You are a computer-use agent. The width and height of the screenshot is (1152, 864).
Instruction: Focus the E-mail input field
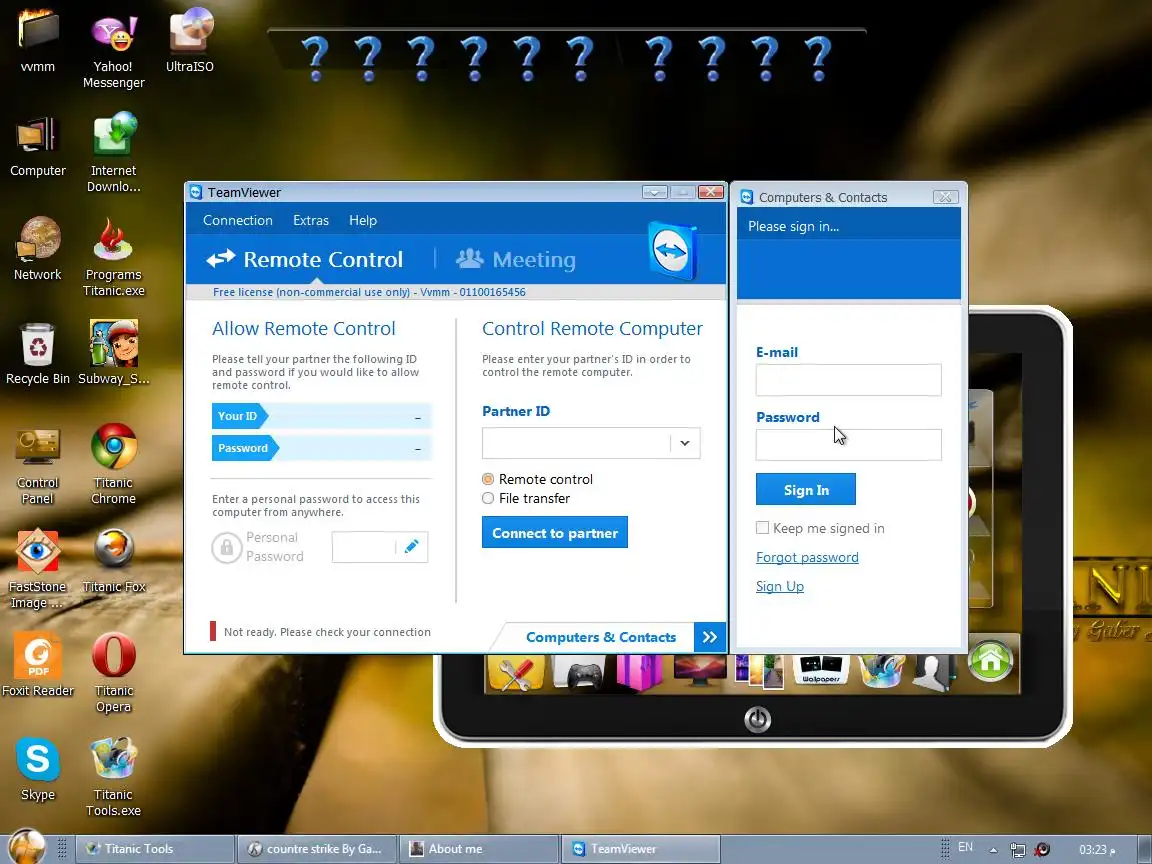click(849, 380)
